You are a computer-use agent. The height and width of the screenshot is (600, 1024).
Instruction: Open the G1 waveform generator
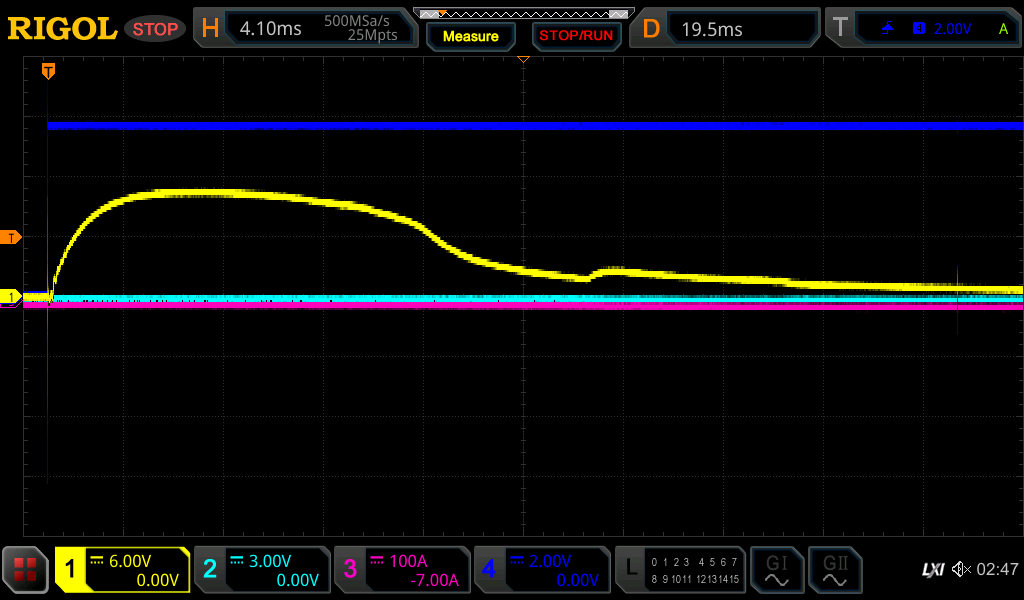pyautogui.click(x=776, y=570)
